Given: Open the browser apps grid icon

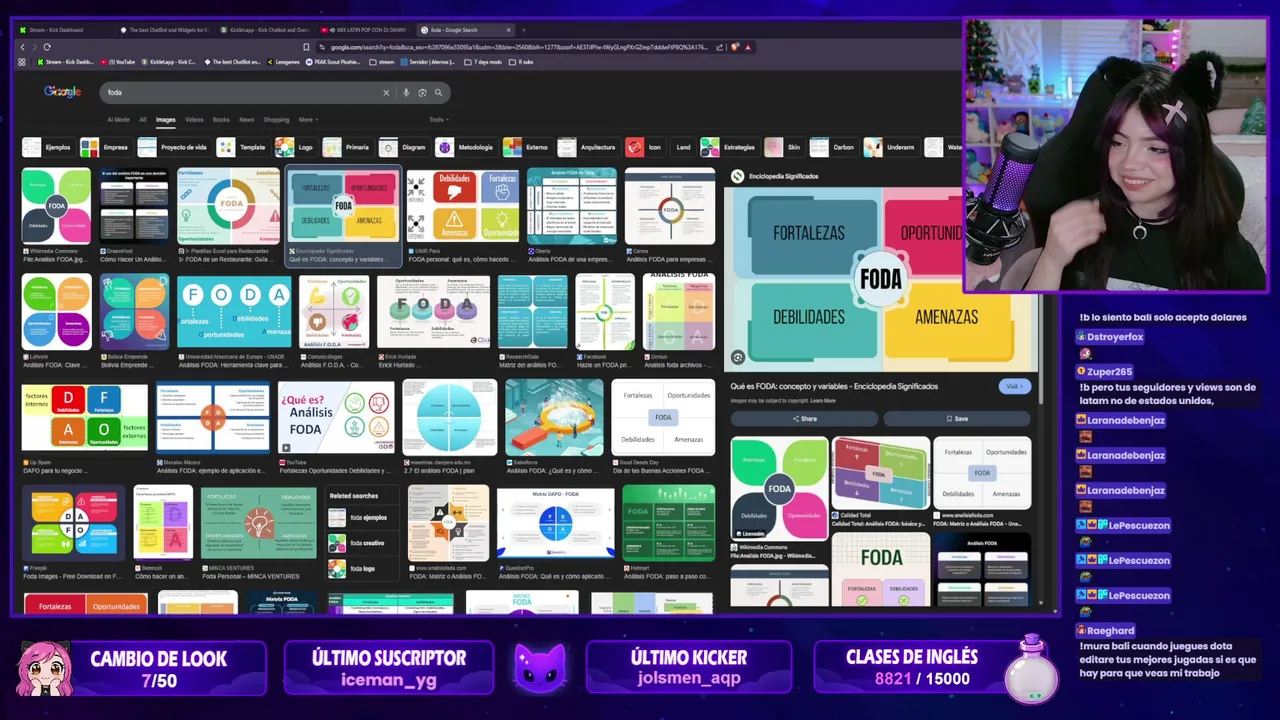Looking at the screenshot, I should (x=23, y=62).
